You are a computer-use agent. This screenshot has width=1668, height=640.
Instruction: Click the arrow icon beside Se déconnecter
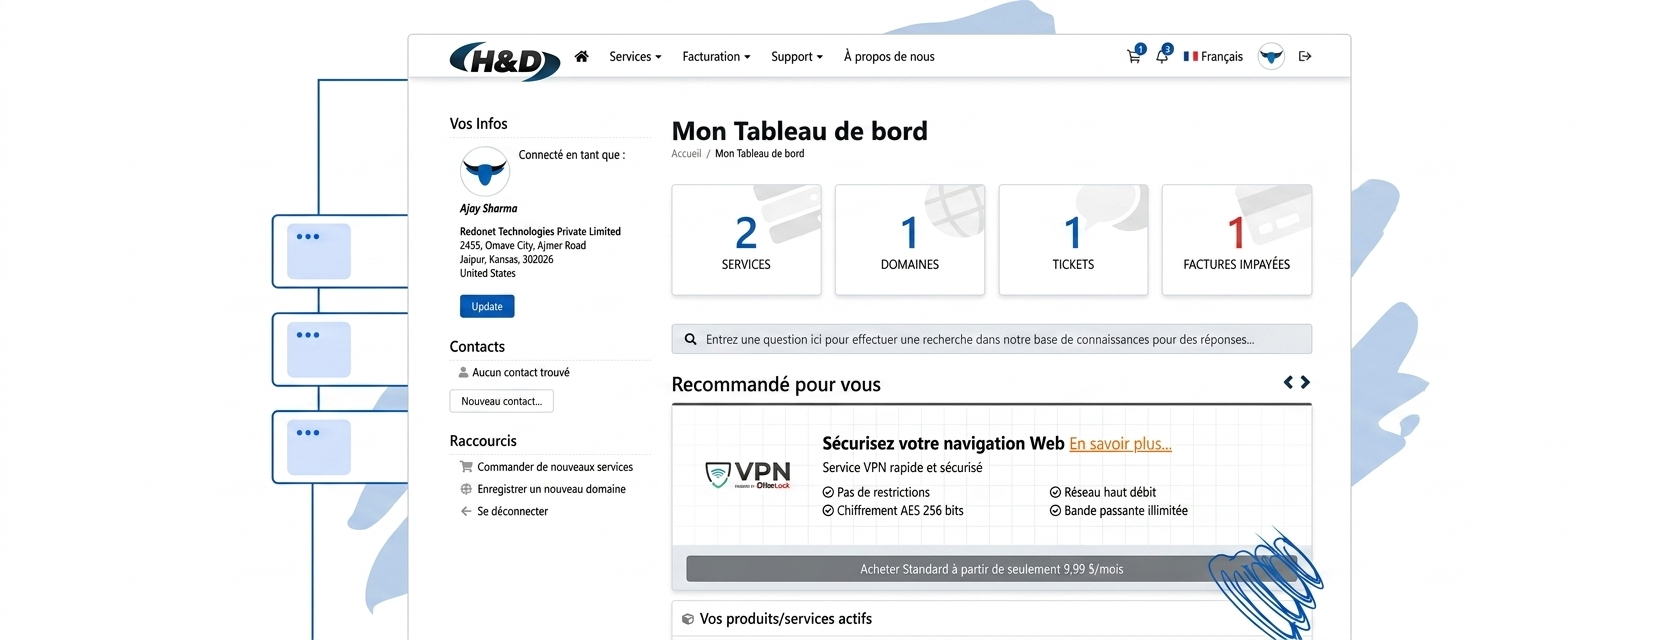(x=466, y=511)
